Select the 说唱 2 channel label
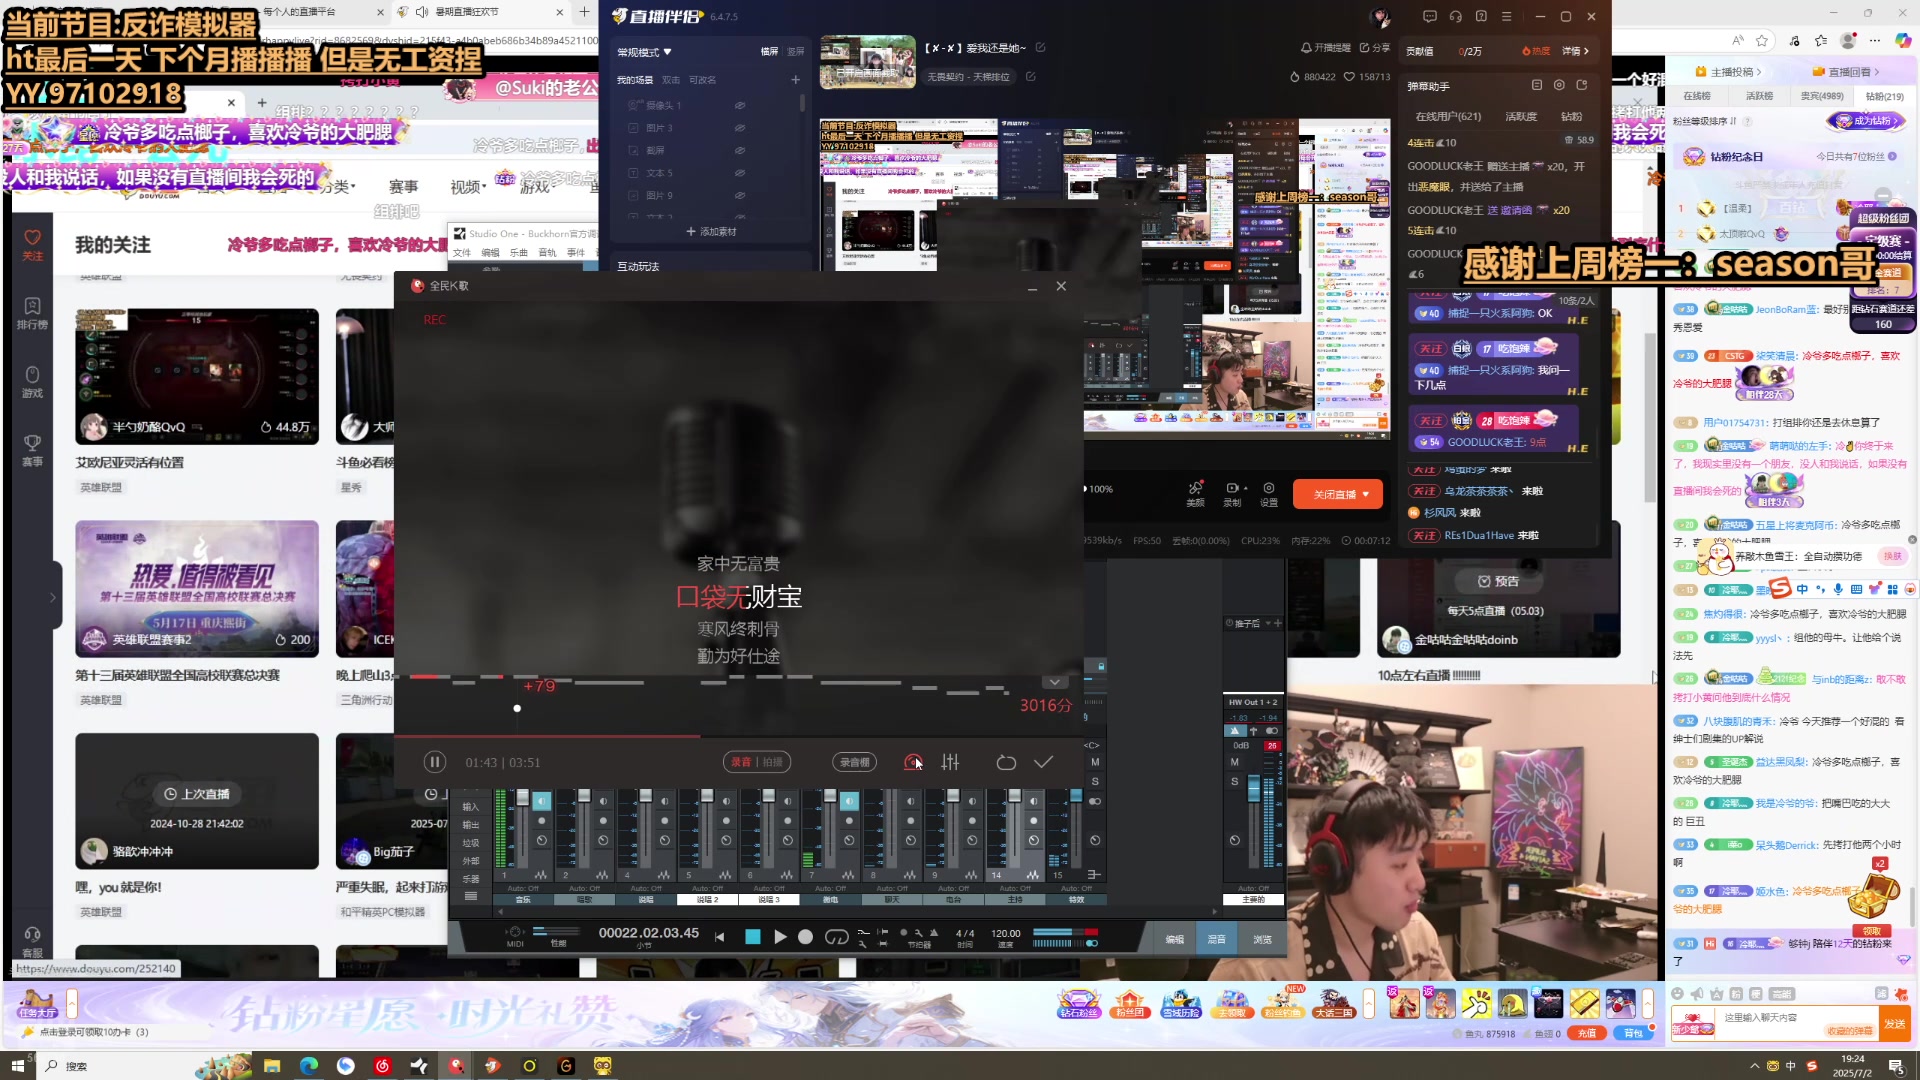The width and height of the screenshot is (1920, 1080). coord(707,899)
